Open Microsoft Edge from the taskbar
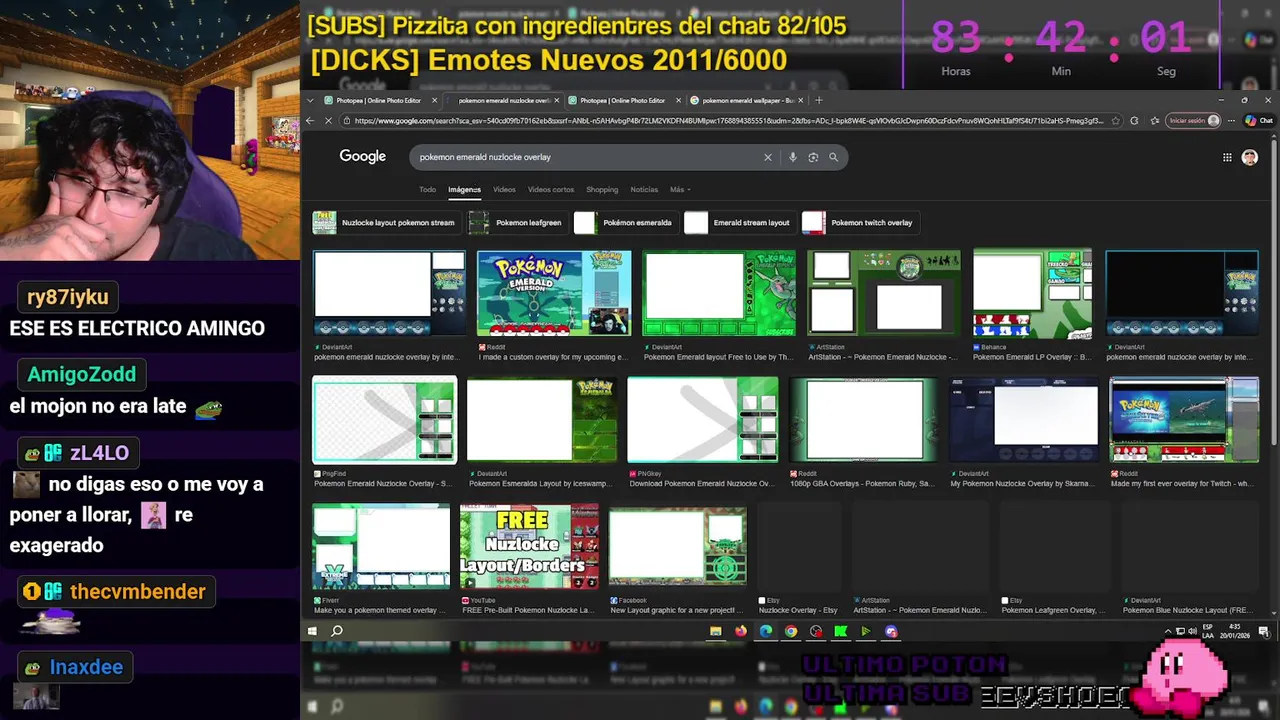The image size is (1280, 720). click(x=766, y=631)
